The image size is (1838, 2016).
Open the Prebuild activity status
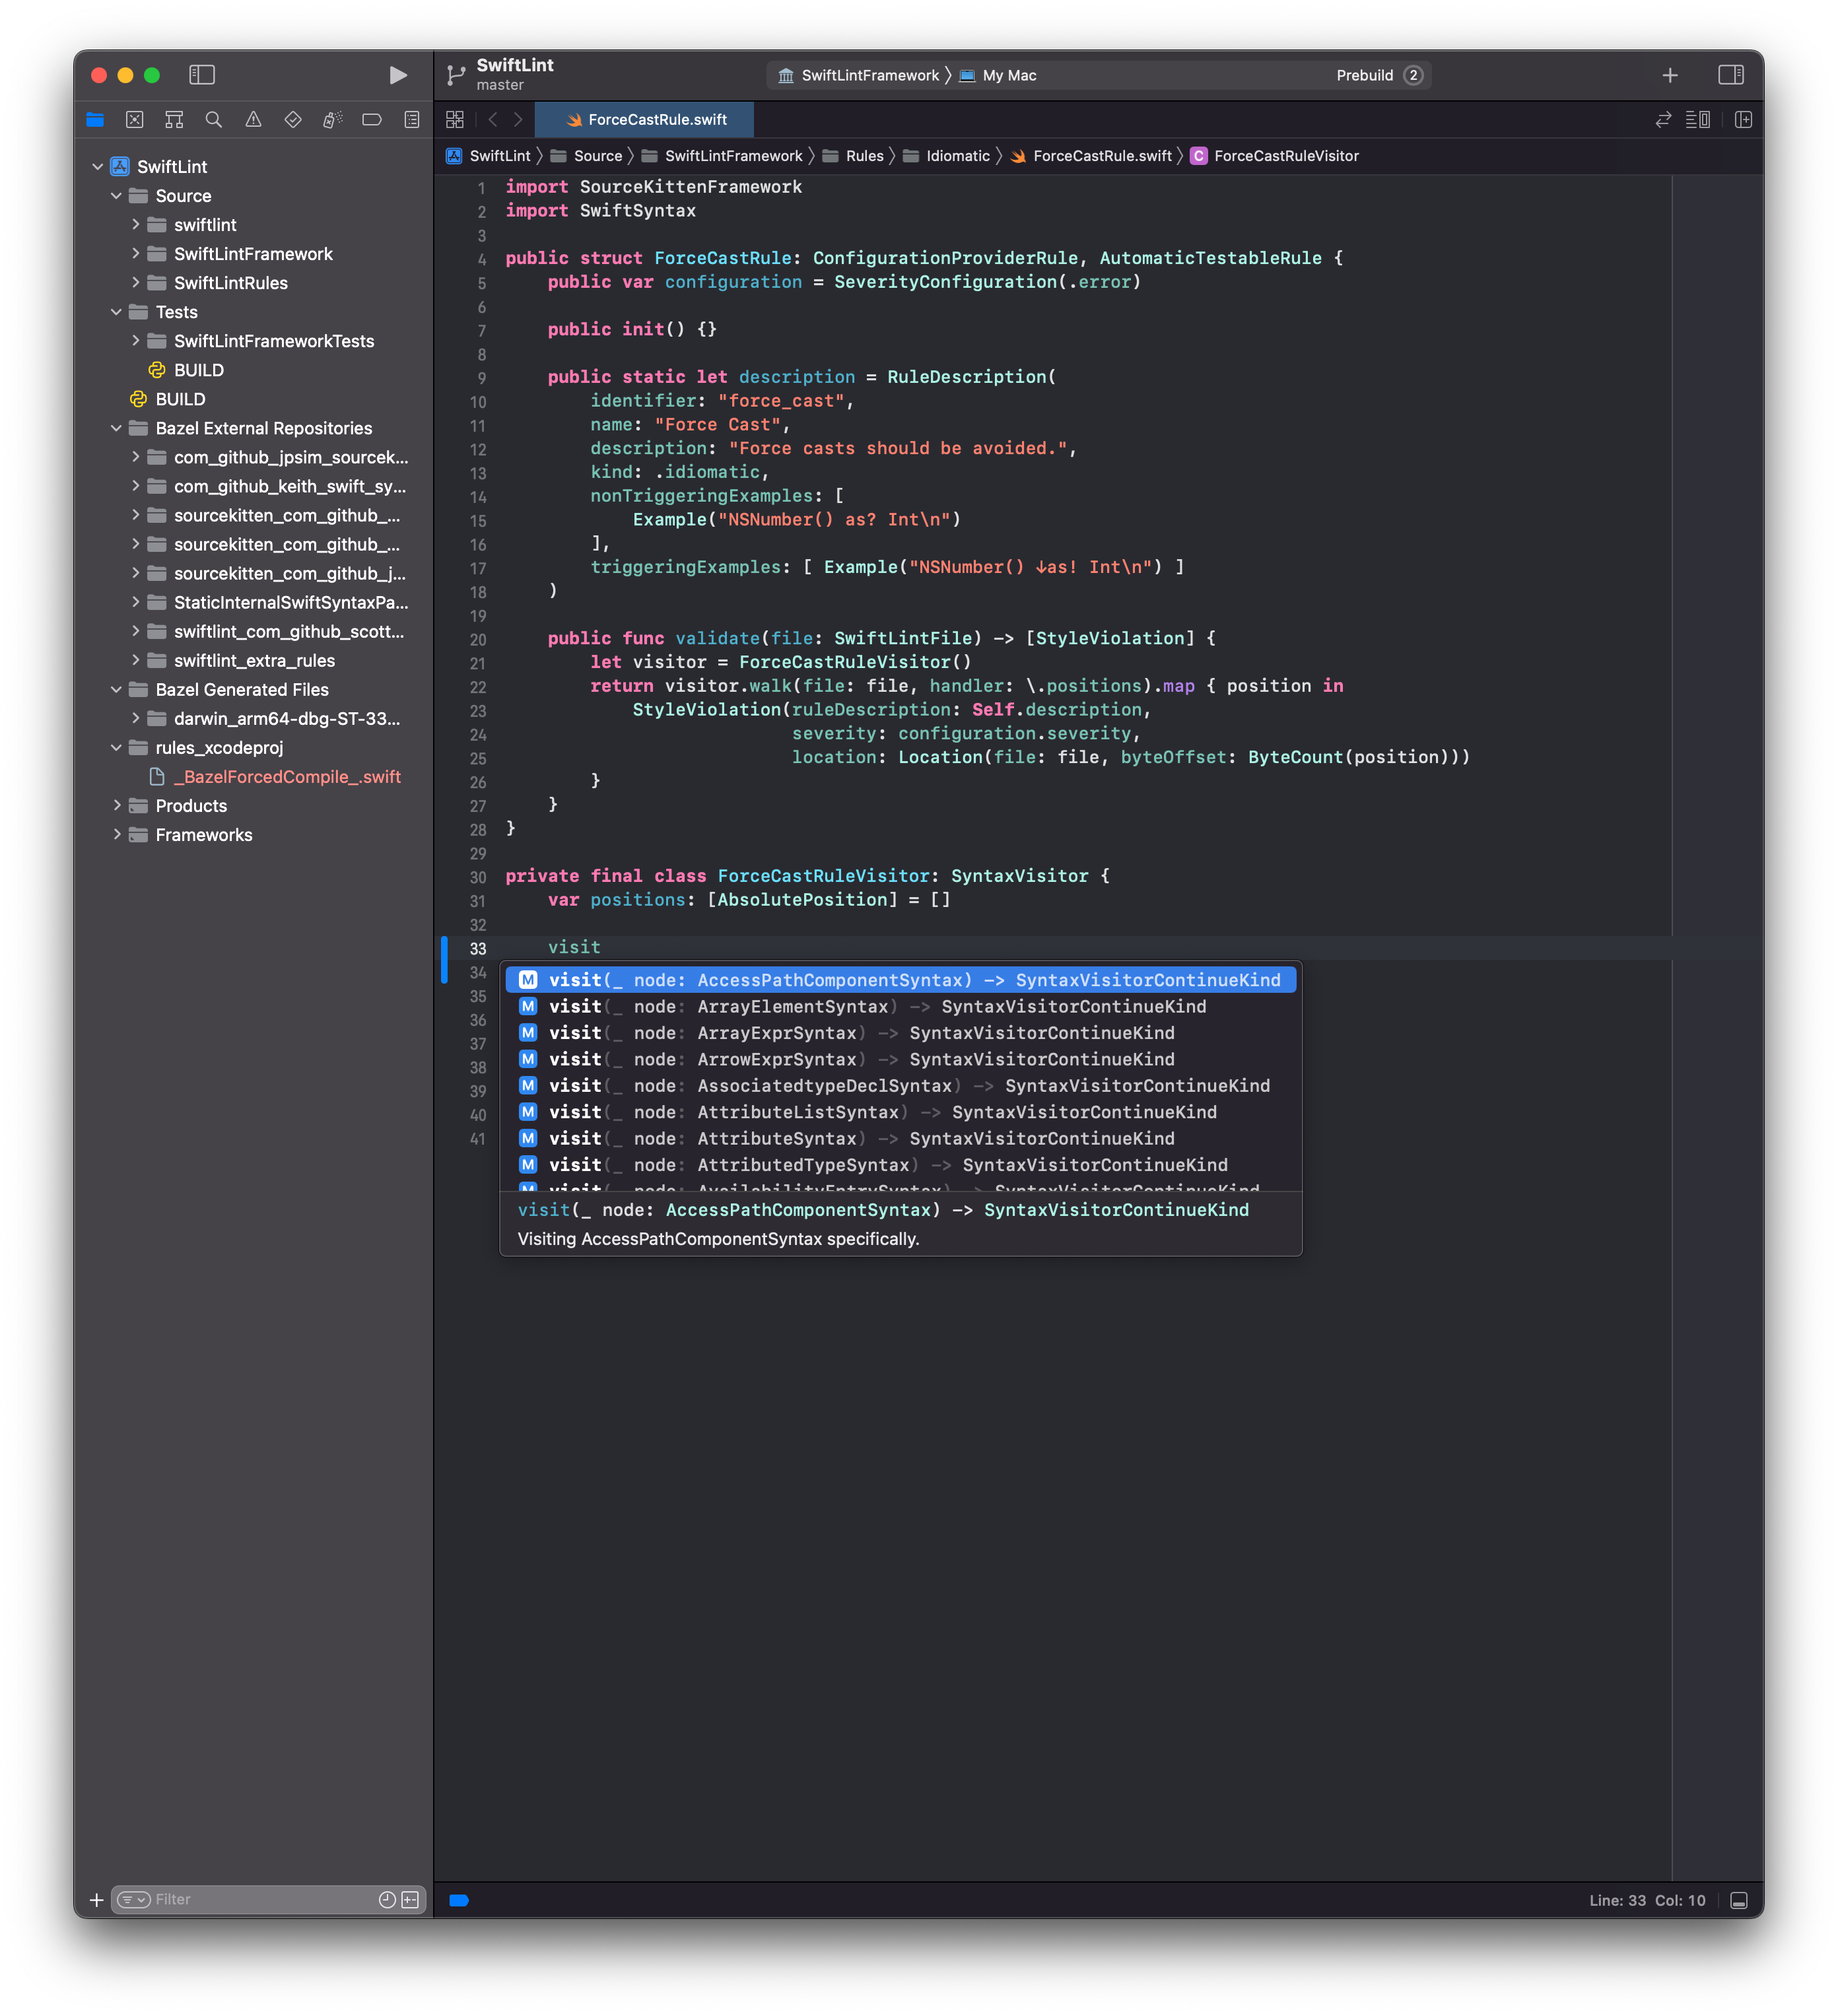(1379, 76)
